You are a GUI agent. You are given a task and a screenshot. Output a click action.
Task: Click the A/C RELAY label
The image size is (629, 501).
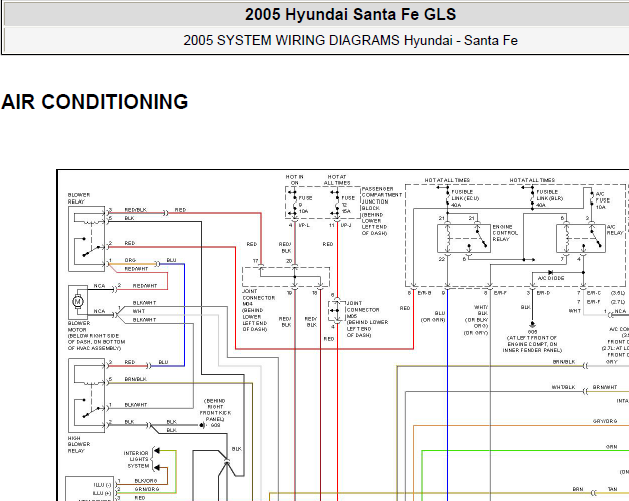point(615,230)
